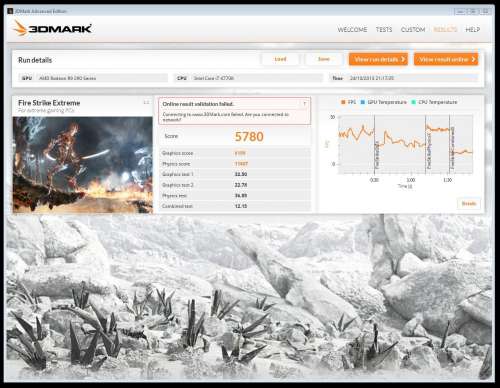
Task: Maximize the 3DMark window
Action: point(472,11)
